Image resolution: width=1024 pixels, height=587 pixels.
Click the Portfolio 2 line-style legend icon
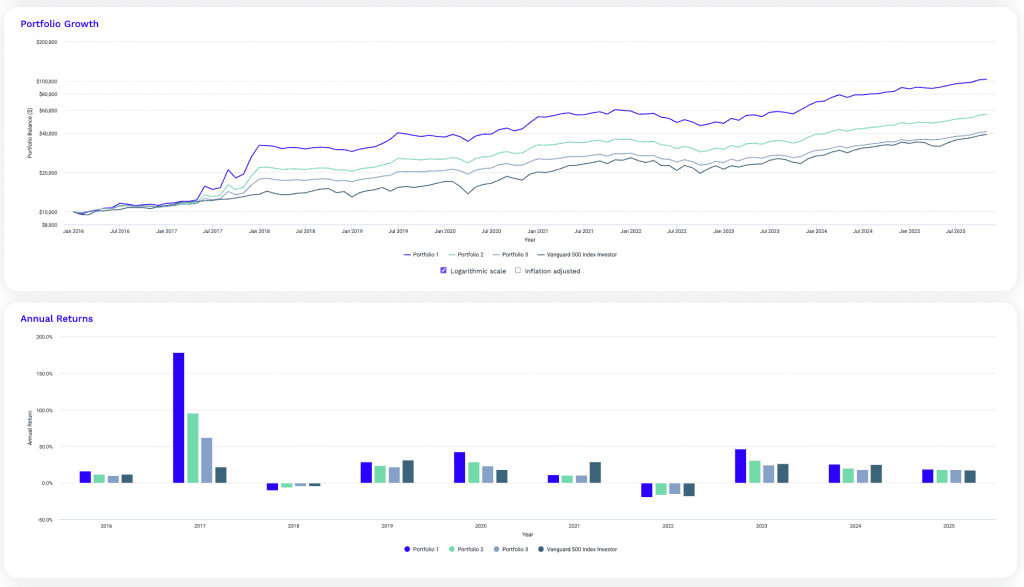451,254
